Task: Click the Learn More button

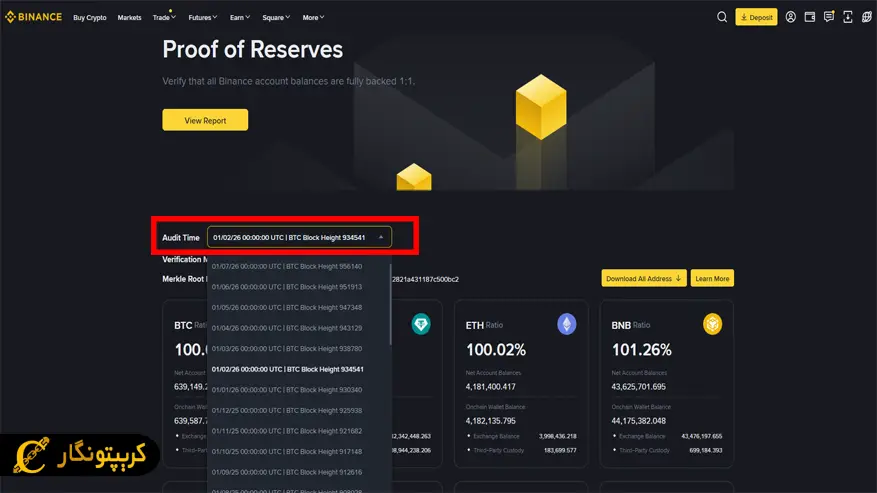Action: (x=712, y=278)
